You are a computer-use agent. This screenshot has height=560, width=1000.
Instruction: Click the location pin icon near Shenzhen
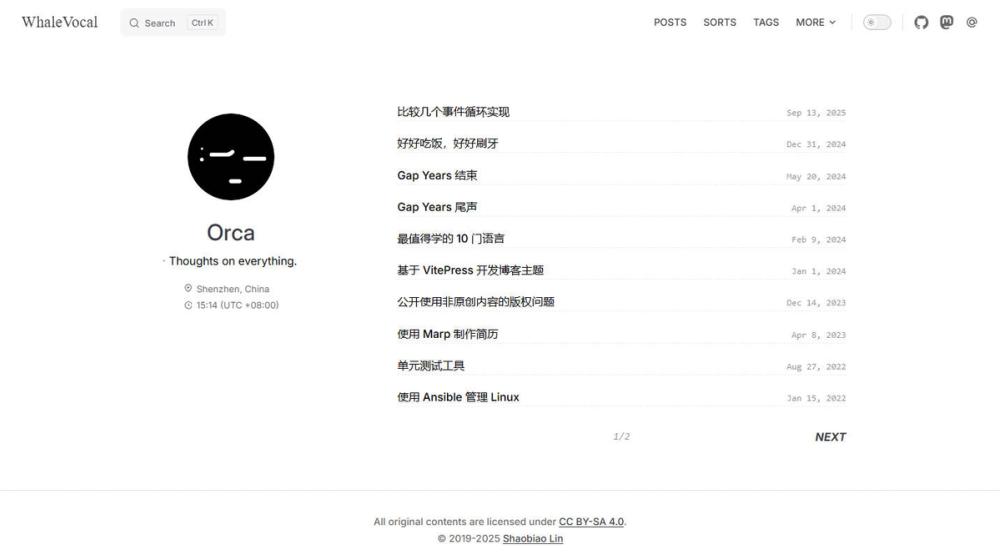pyautogui.click(x=188, y=288)
